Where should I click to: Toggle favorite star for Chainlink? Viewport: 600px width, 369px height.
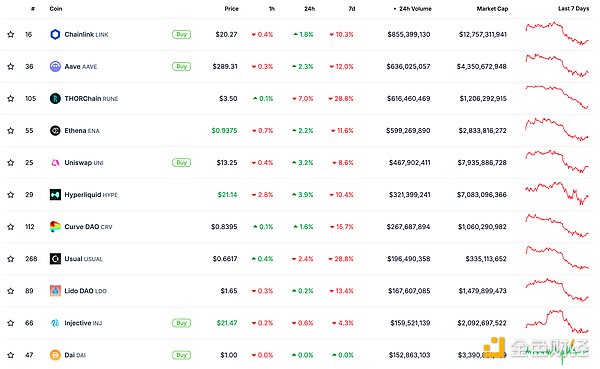[11, 34]
